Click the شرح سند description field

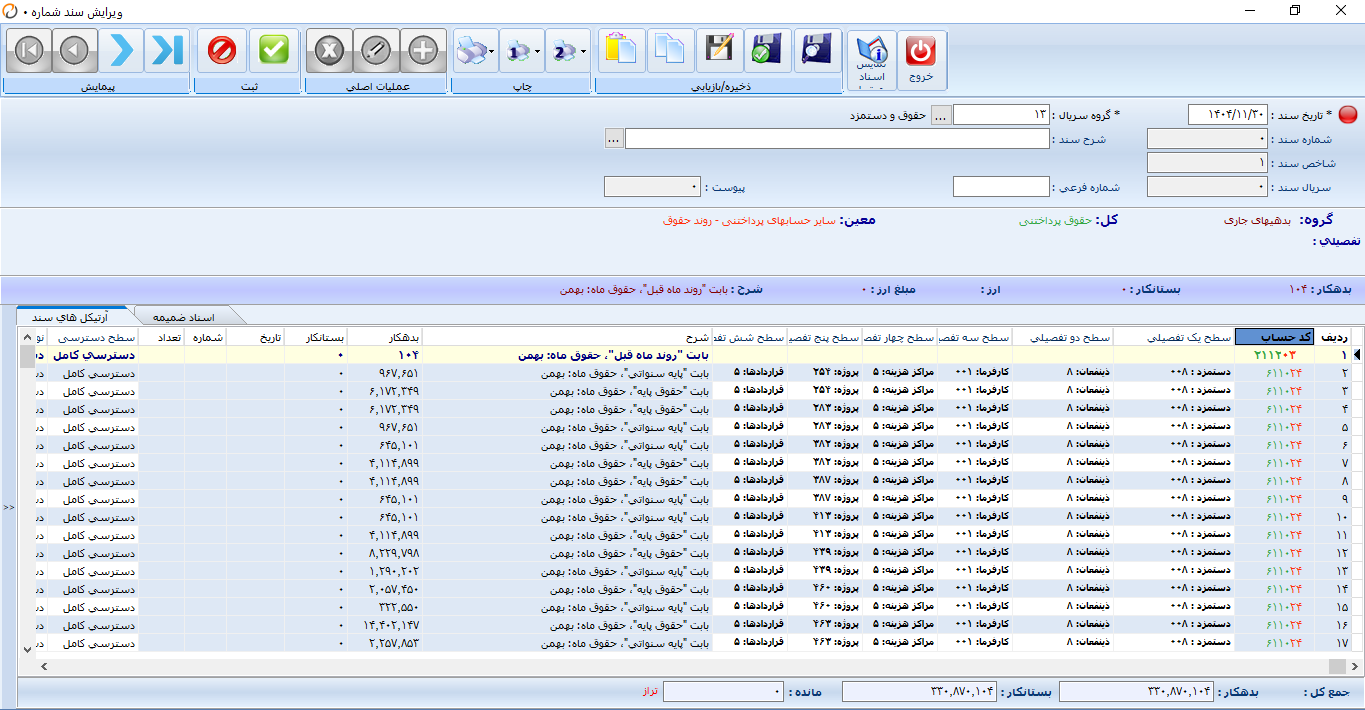(x=837, y=139)
